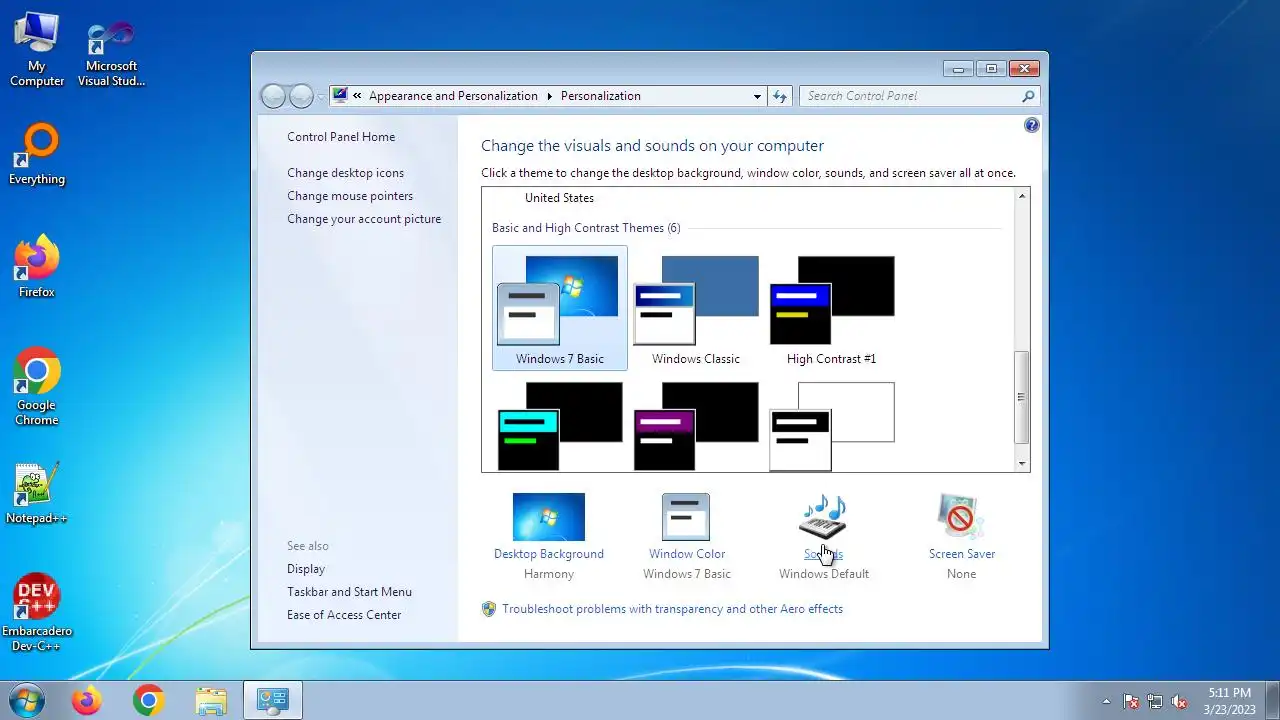Image resolution: width=1280 pixels, height=720 pixels.
Task: Click the Control Panel taskbar button
Action: [x=272, y=700]
